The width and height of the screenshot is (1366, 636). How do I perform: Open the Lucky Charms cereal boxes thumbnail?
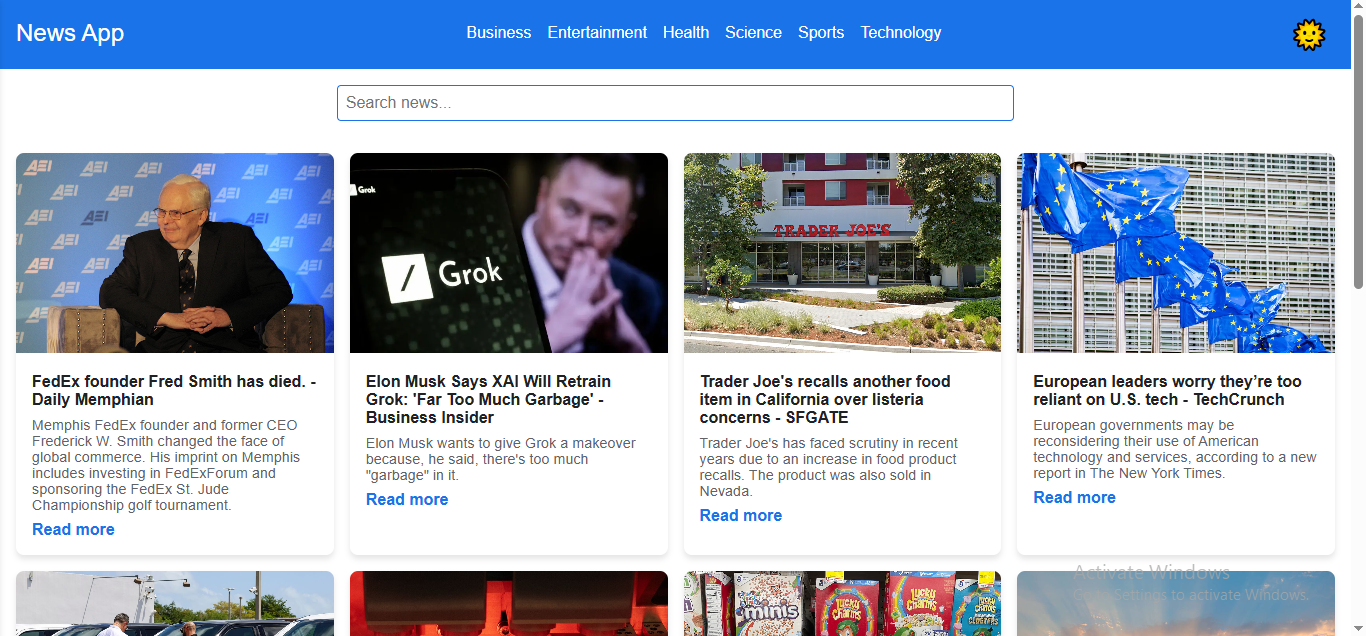tap(842, 603)
